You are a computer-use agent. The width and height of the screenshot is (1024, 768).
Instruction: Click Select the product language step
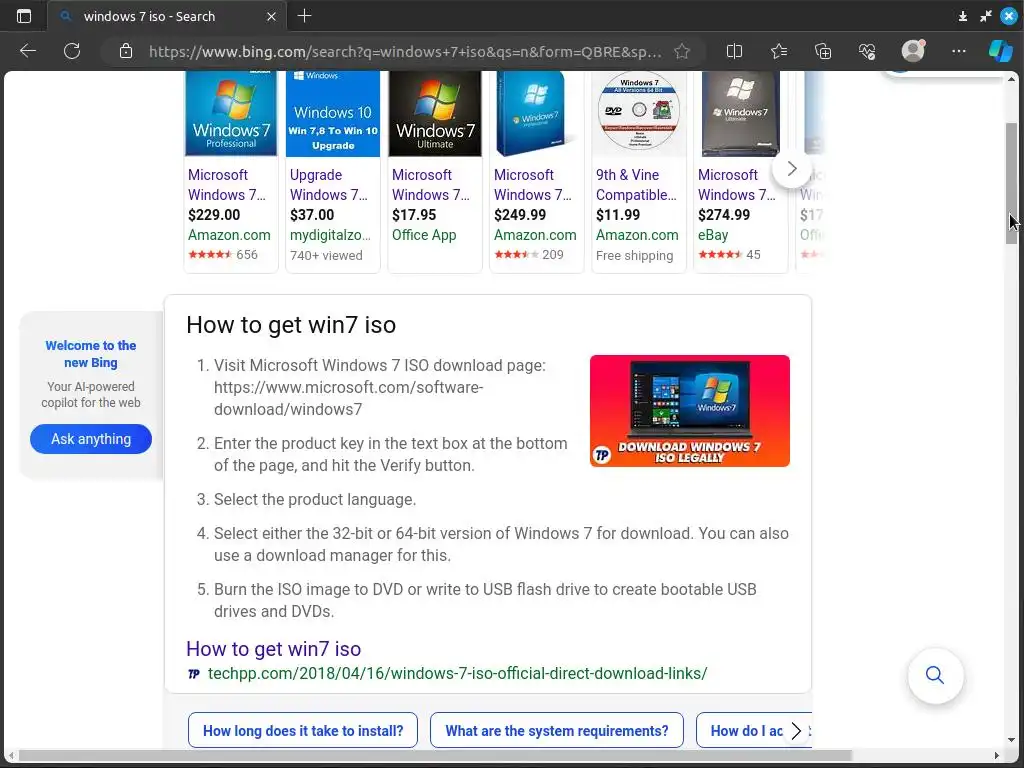(x=315, y=499)
